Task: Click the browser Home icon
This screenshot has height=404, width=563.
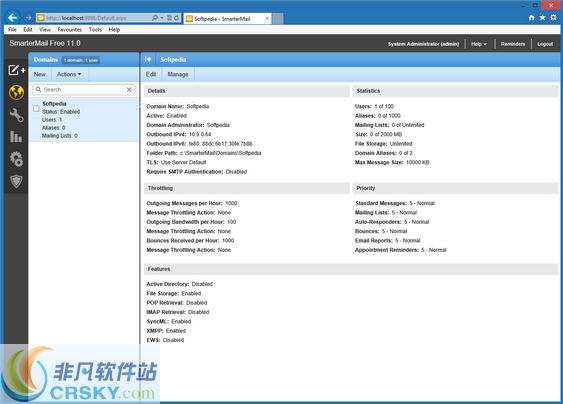Action: (x=531, y=18)
